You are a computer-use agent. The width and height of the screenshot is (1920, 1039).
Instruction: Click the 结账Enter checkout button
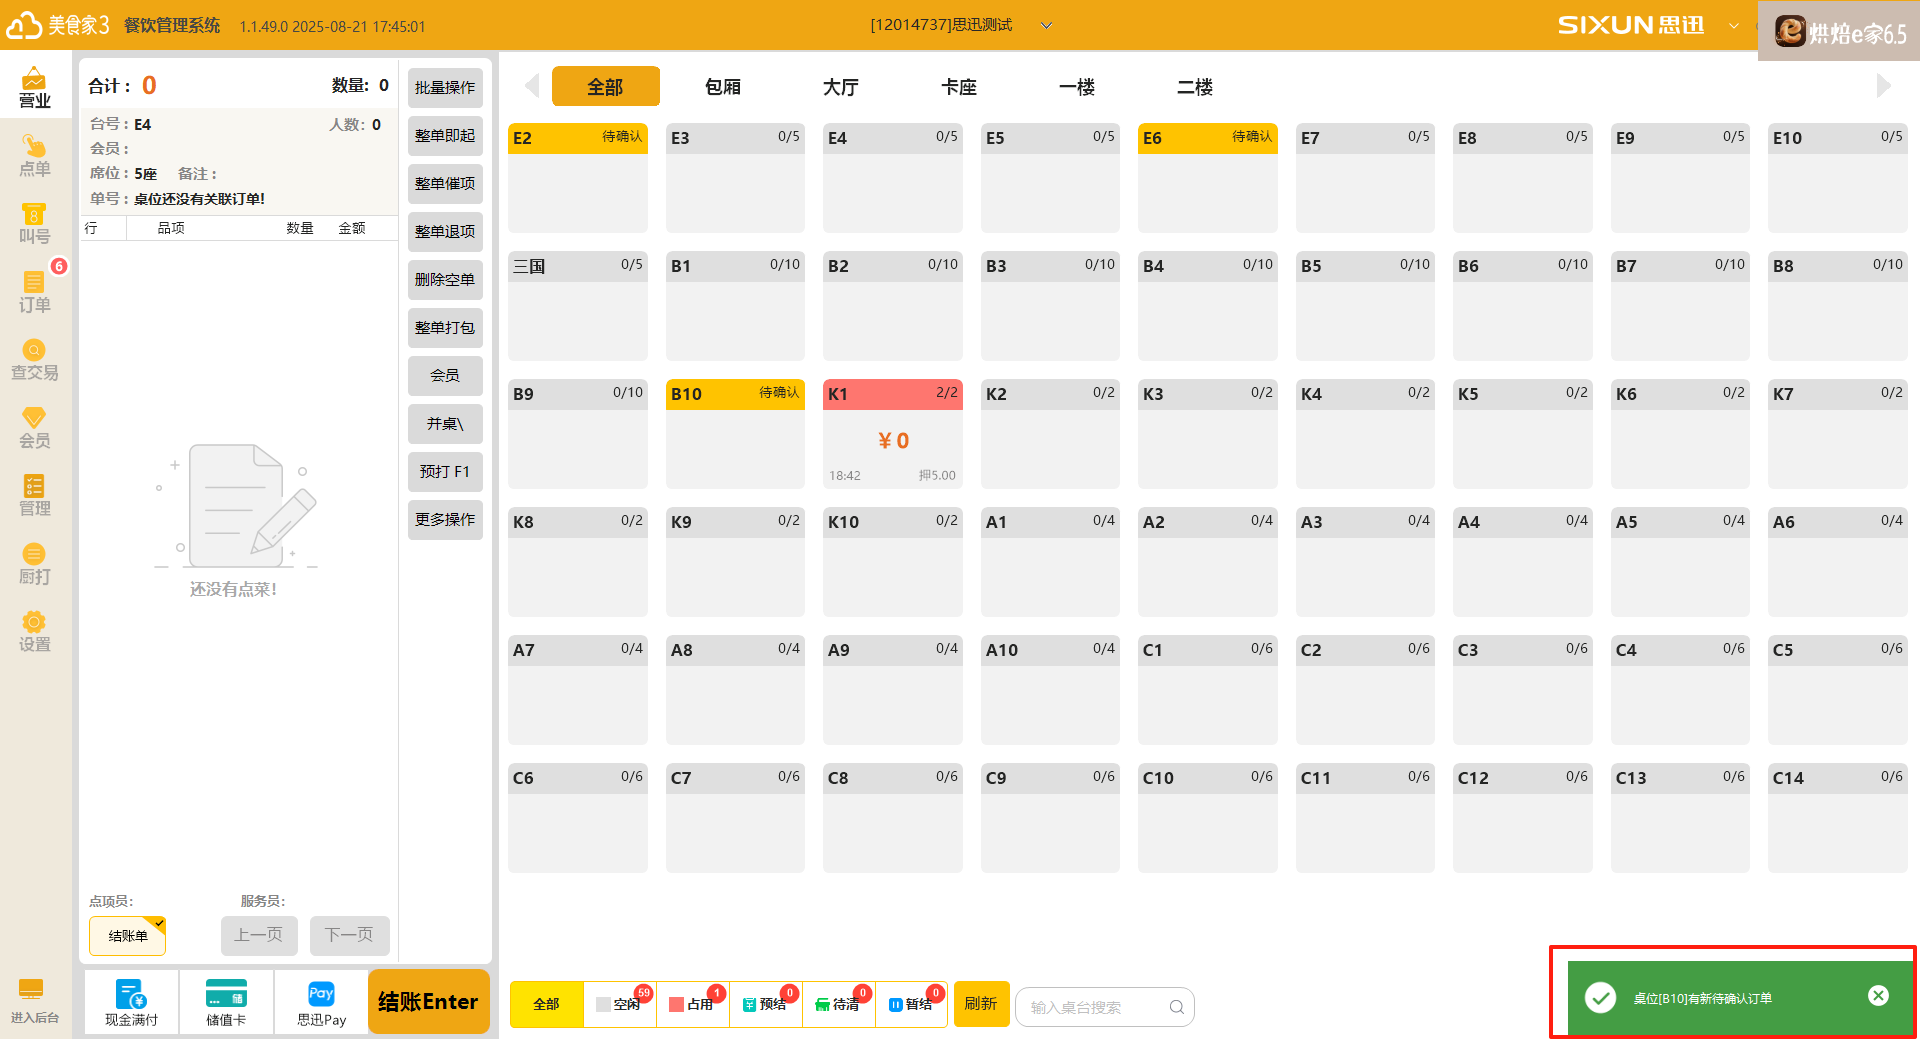[x=428, y=1002]
